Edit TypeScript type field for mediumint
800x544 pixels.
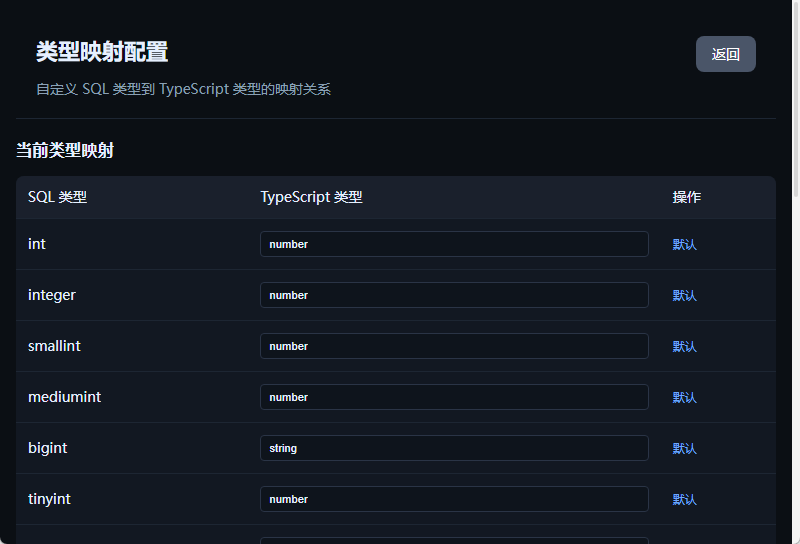click(454, 397)
